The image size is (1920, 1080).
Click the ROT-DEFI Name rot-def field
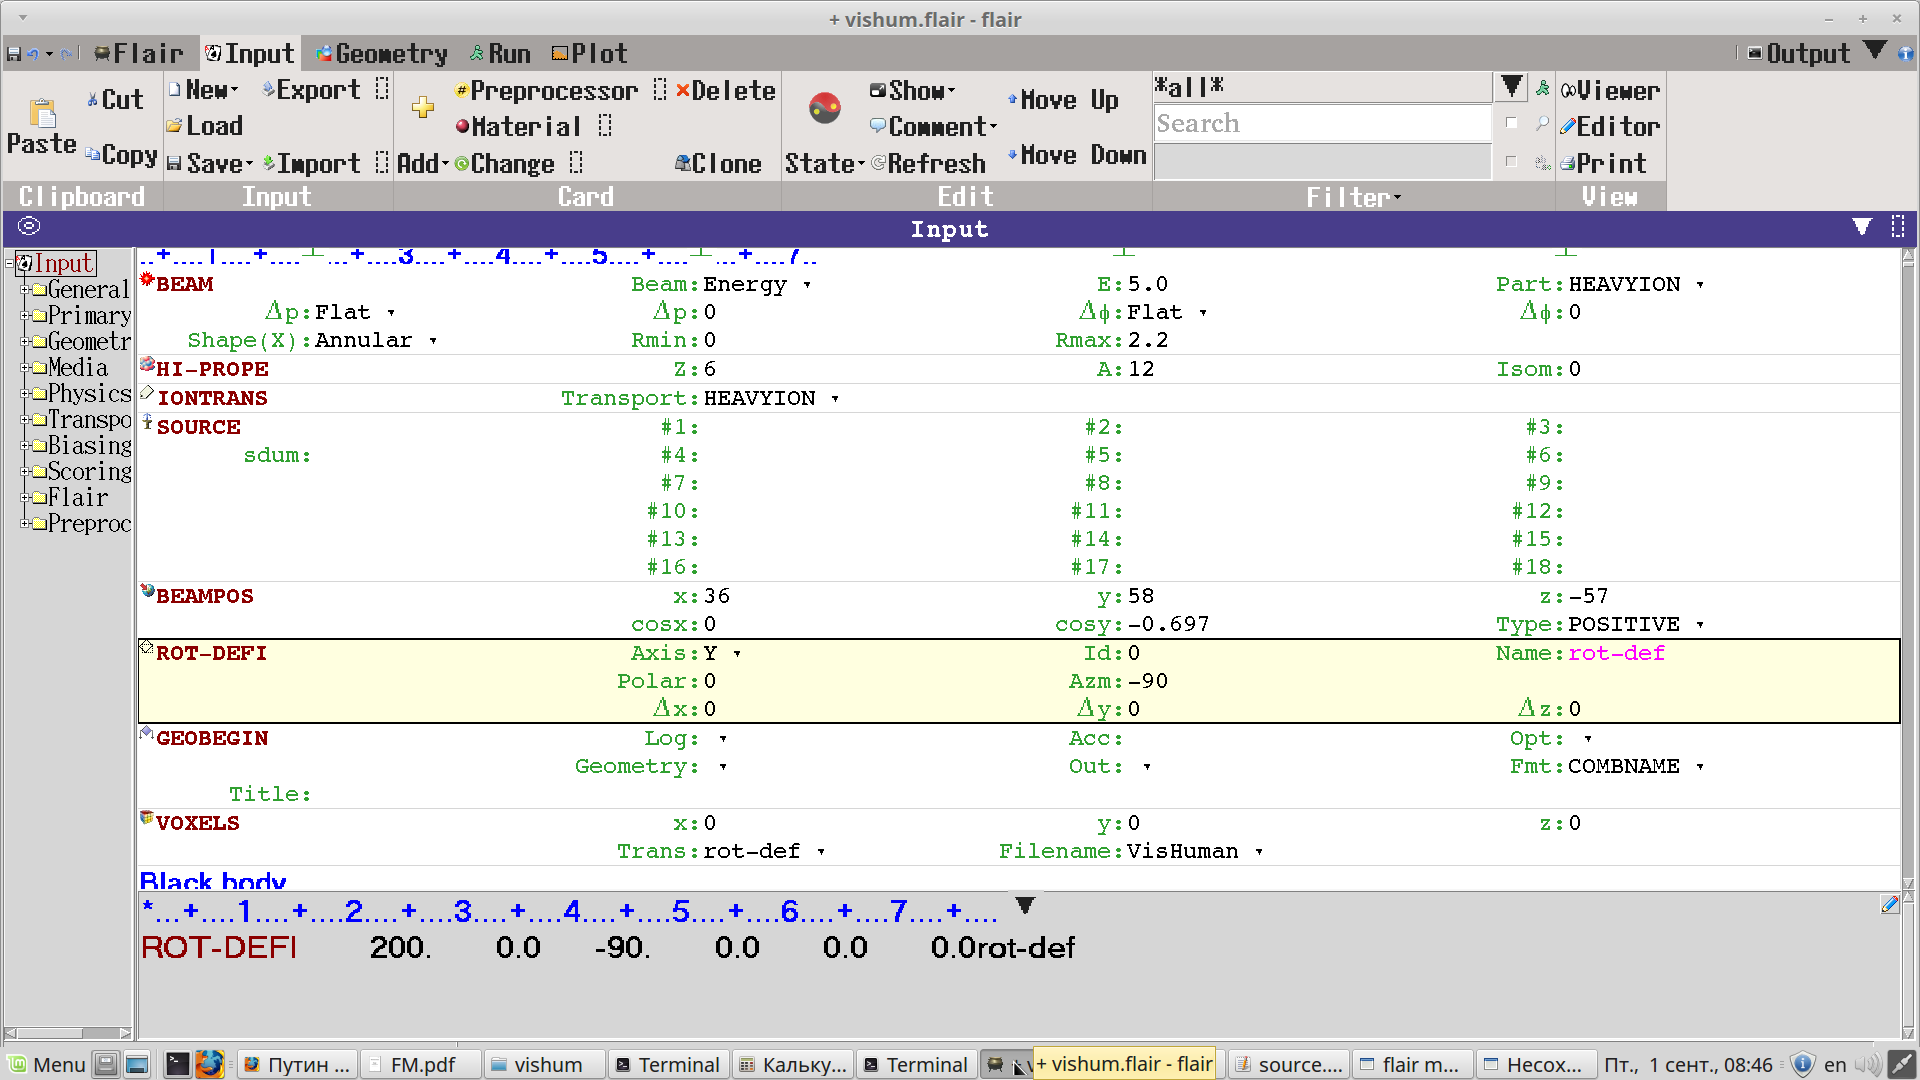pos(1616,654)
